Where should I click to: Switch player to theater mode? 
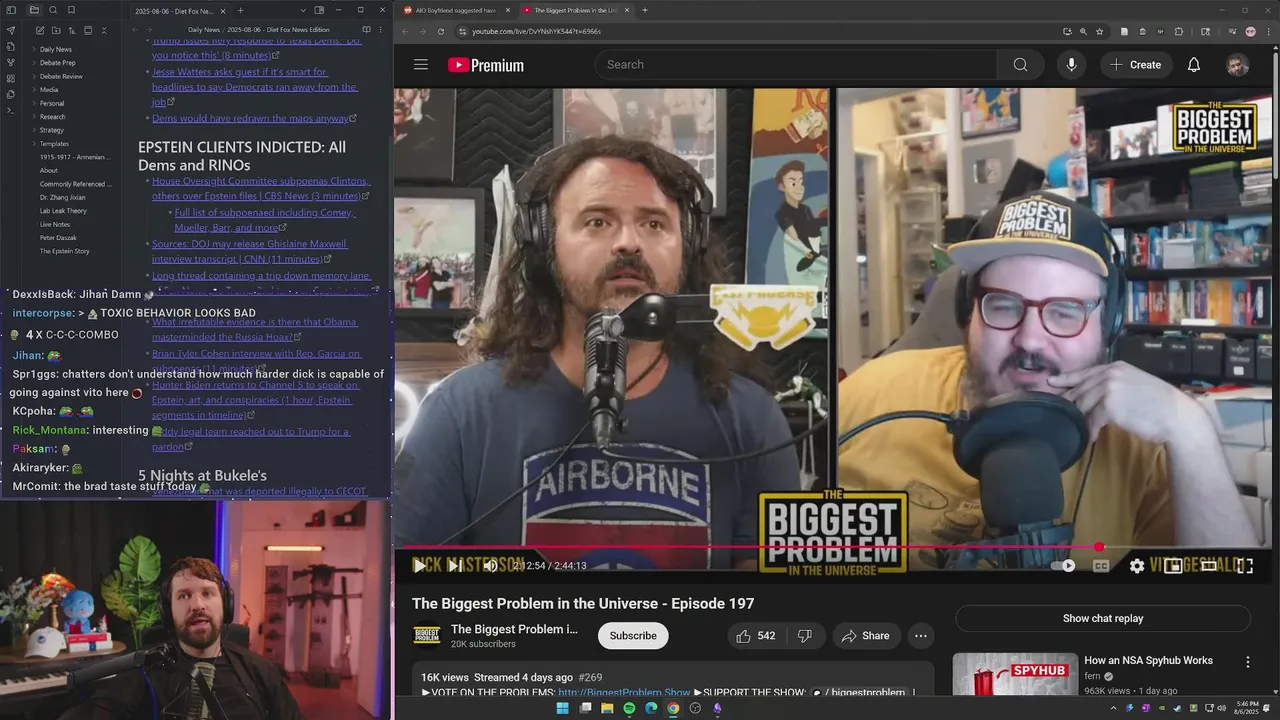tap(1209, 566)
